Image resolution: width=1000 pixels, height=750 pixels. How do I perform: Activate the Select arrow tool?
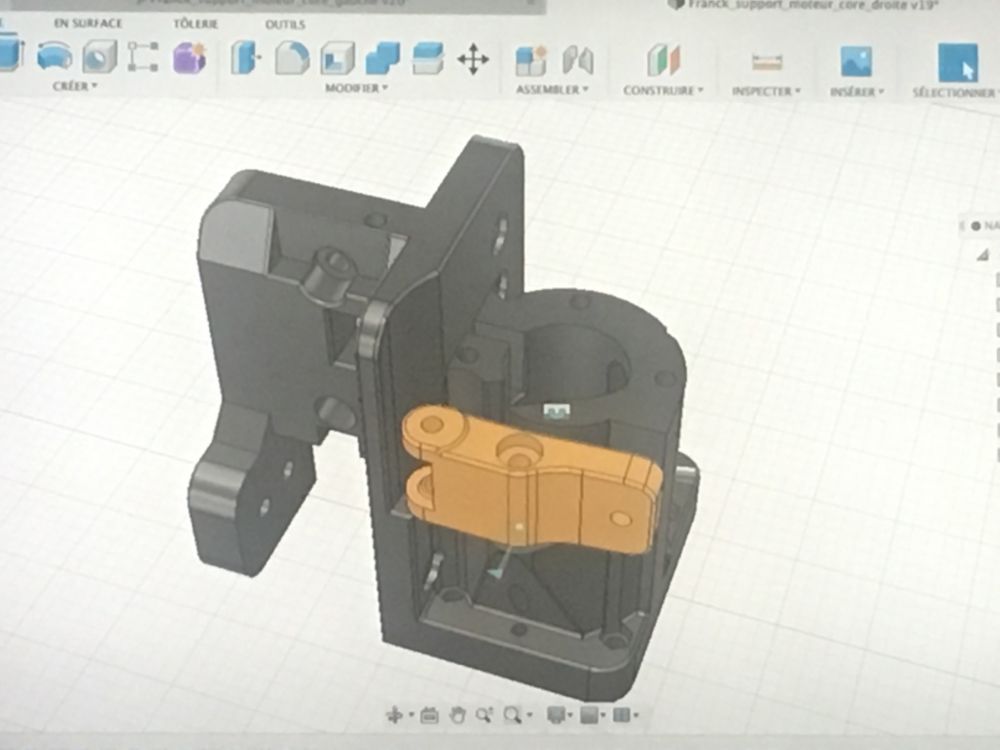tap(957, 62)
